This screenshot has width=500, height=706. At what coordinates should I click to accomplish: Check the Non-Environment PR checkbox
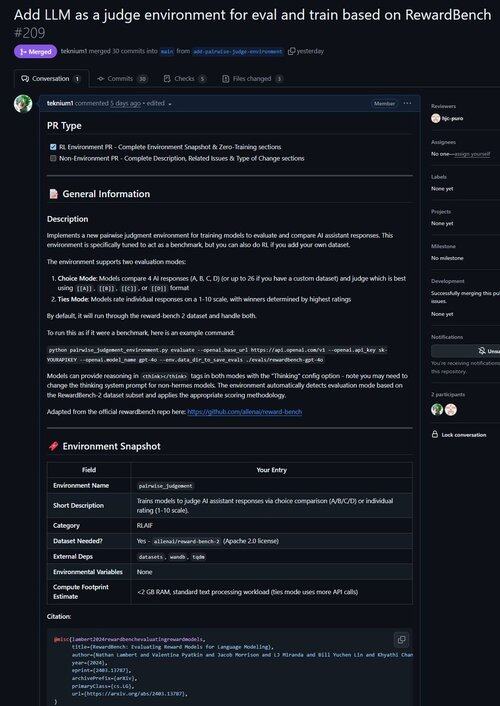coord(53,158)
